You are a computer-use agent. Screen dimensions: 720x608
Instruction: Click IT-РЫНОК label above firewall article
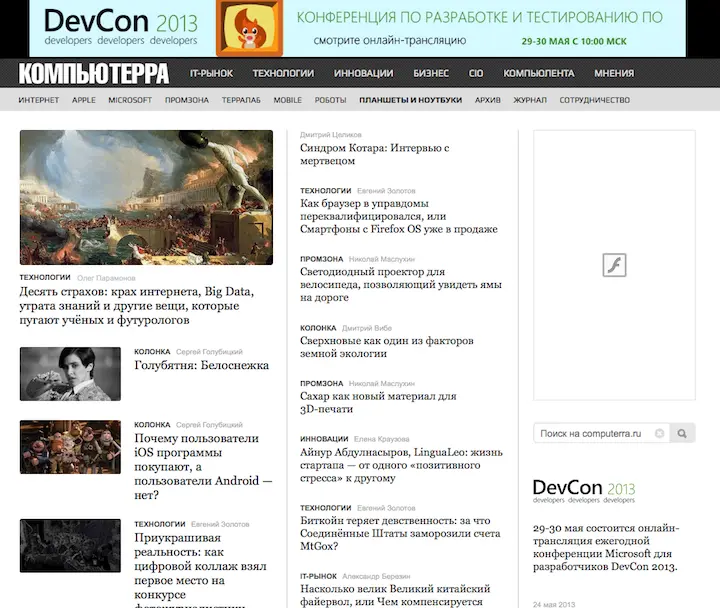(318, 576)
